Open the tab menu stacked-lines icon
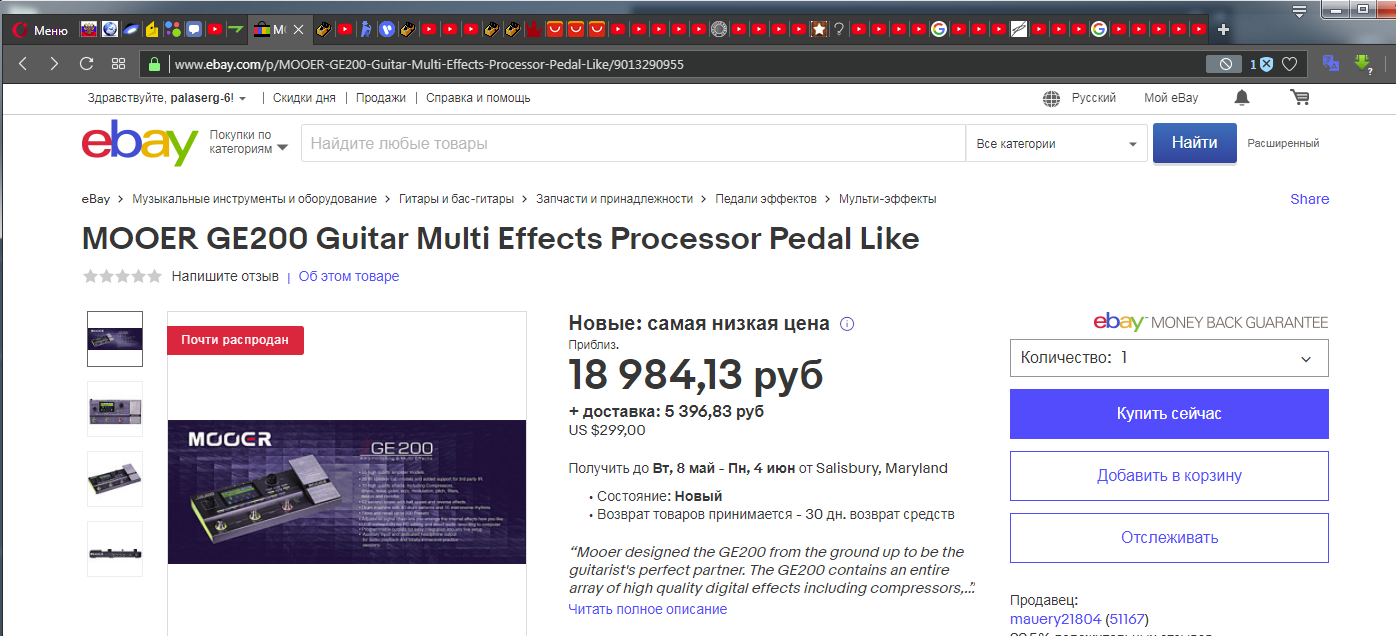The width and height of the screenshot is (1396, 636). click(x=1299, y=11)
